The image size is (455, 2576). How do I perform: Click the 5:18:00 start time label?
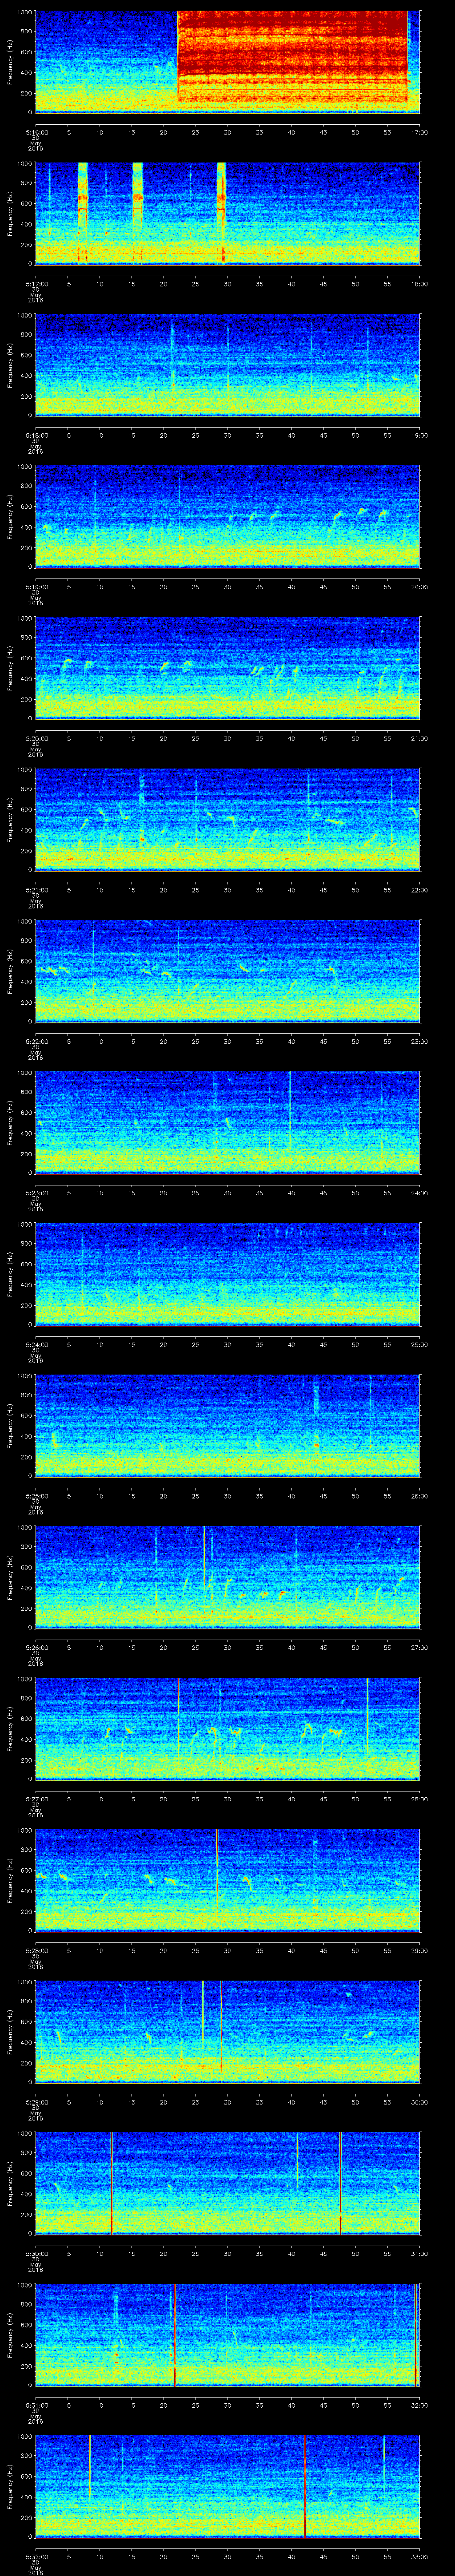[36, 435]
